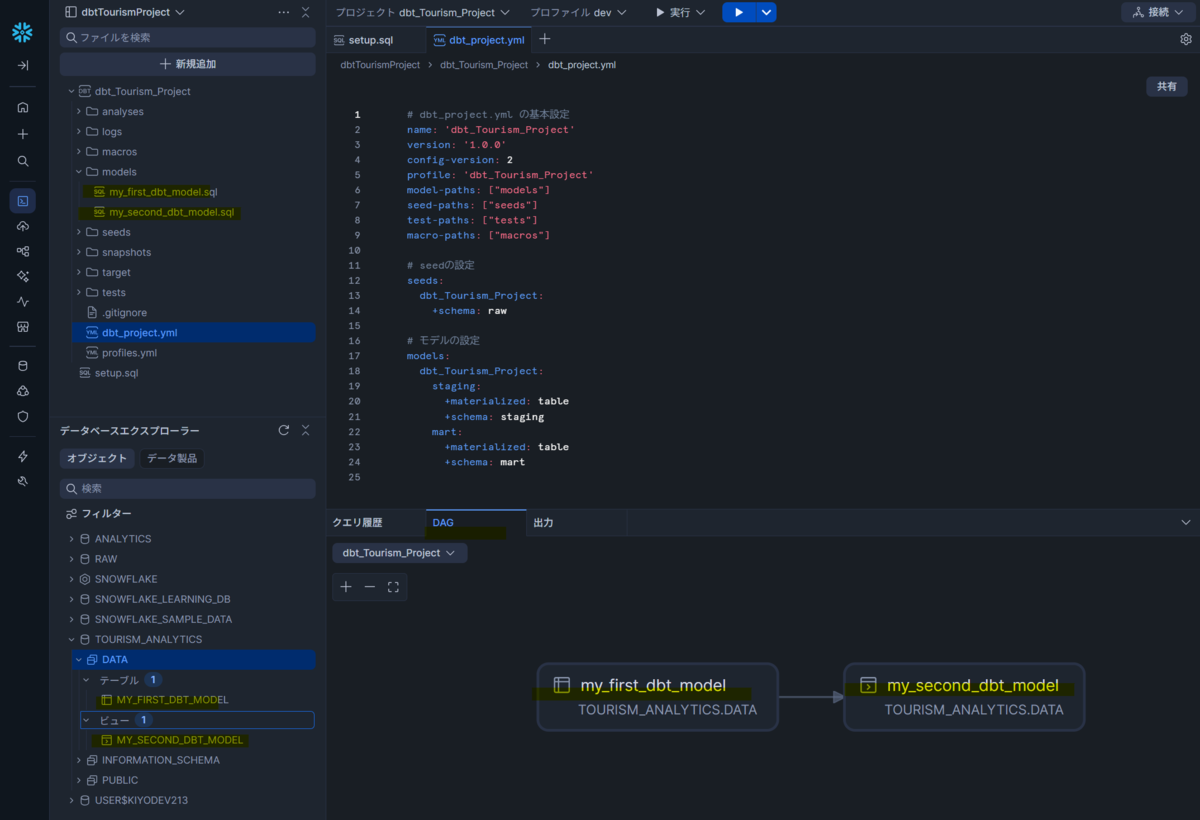Open the profile dev dropdown
The height and width of the screenshot is (820, 1200).
point(578,12)
